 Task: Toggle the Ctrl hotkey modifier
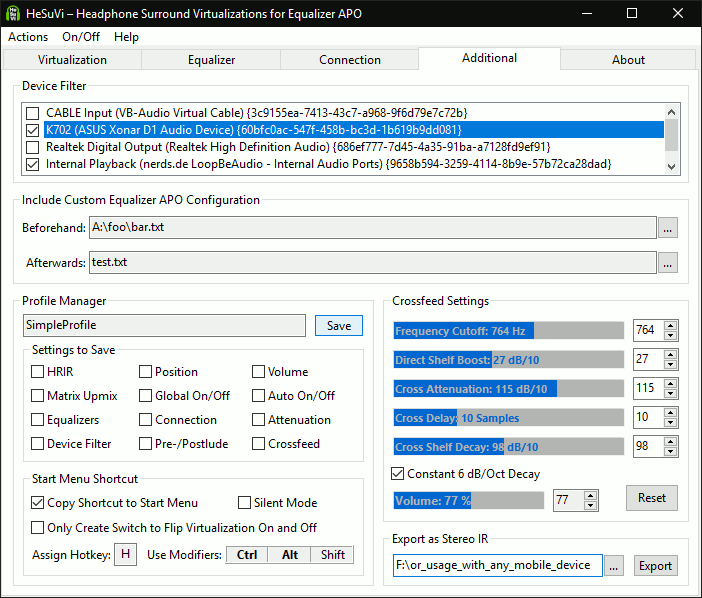[x=246, y=555]
